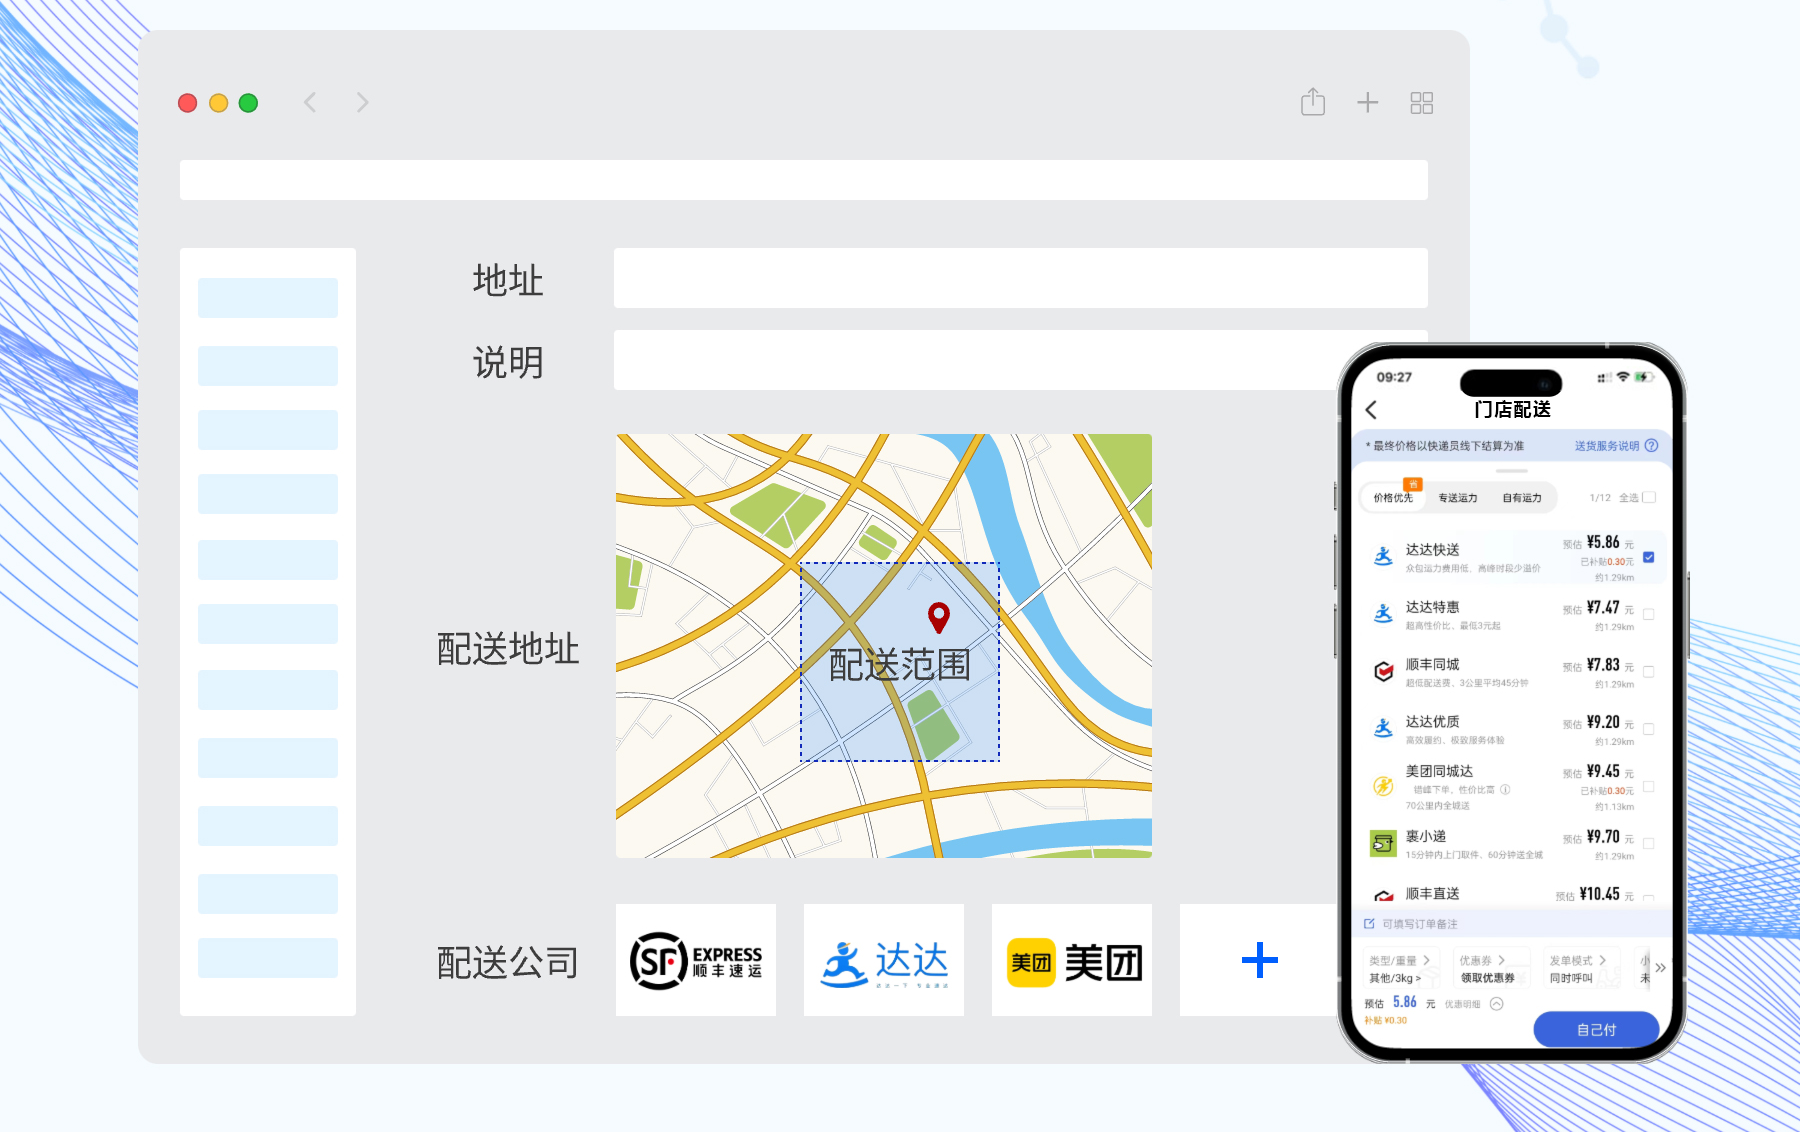
Task: Select the 裹小递 parcel icon
Action: click(1383, 843)
